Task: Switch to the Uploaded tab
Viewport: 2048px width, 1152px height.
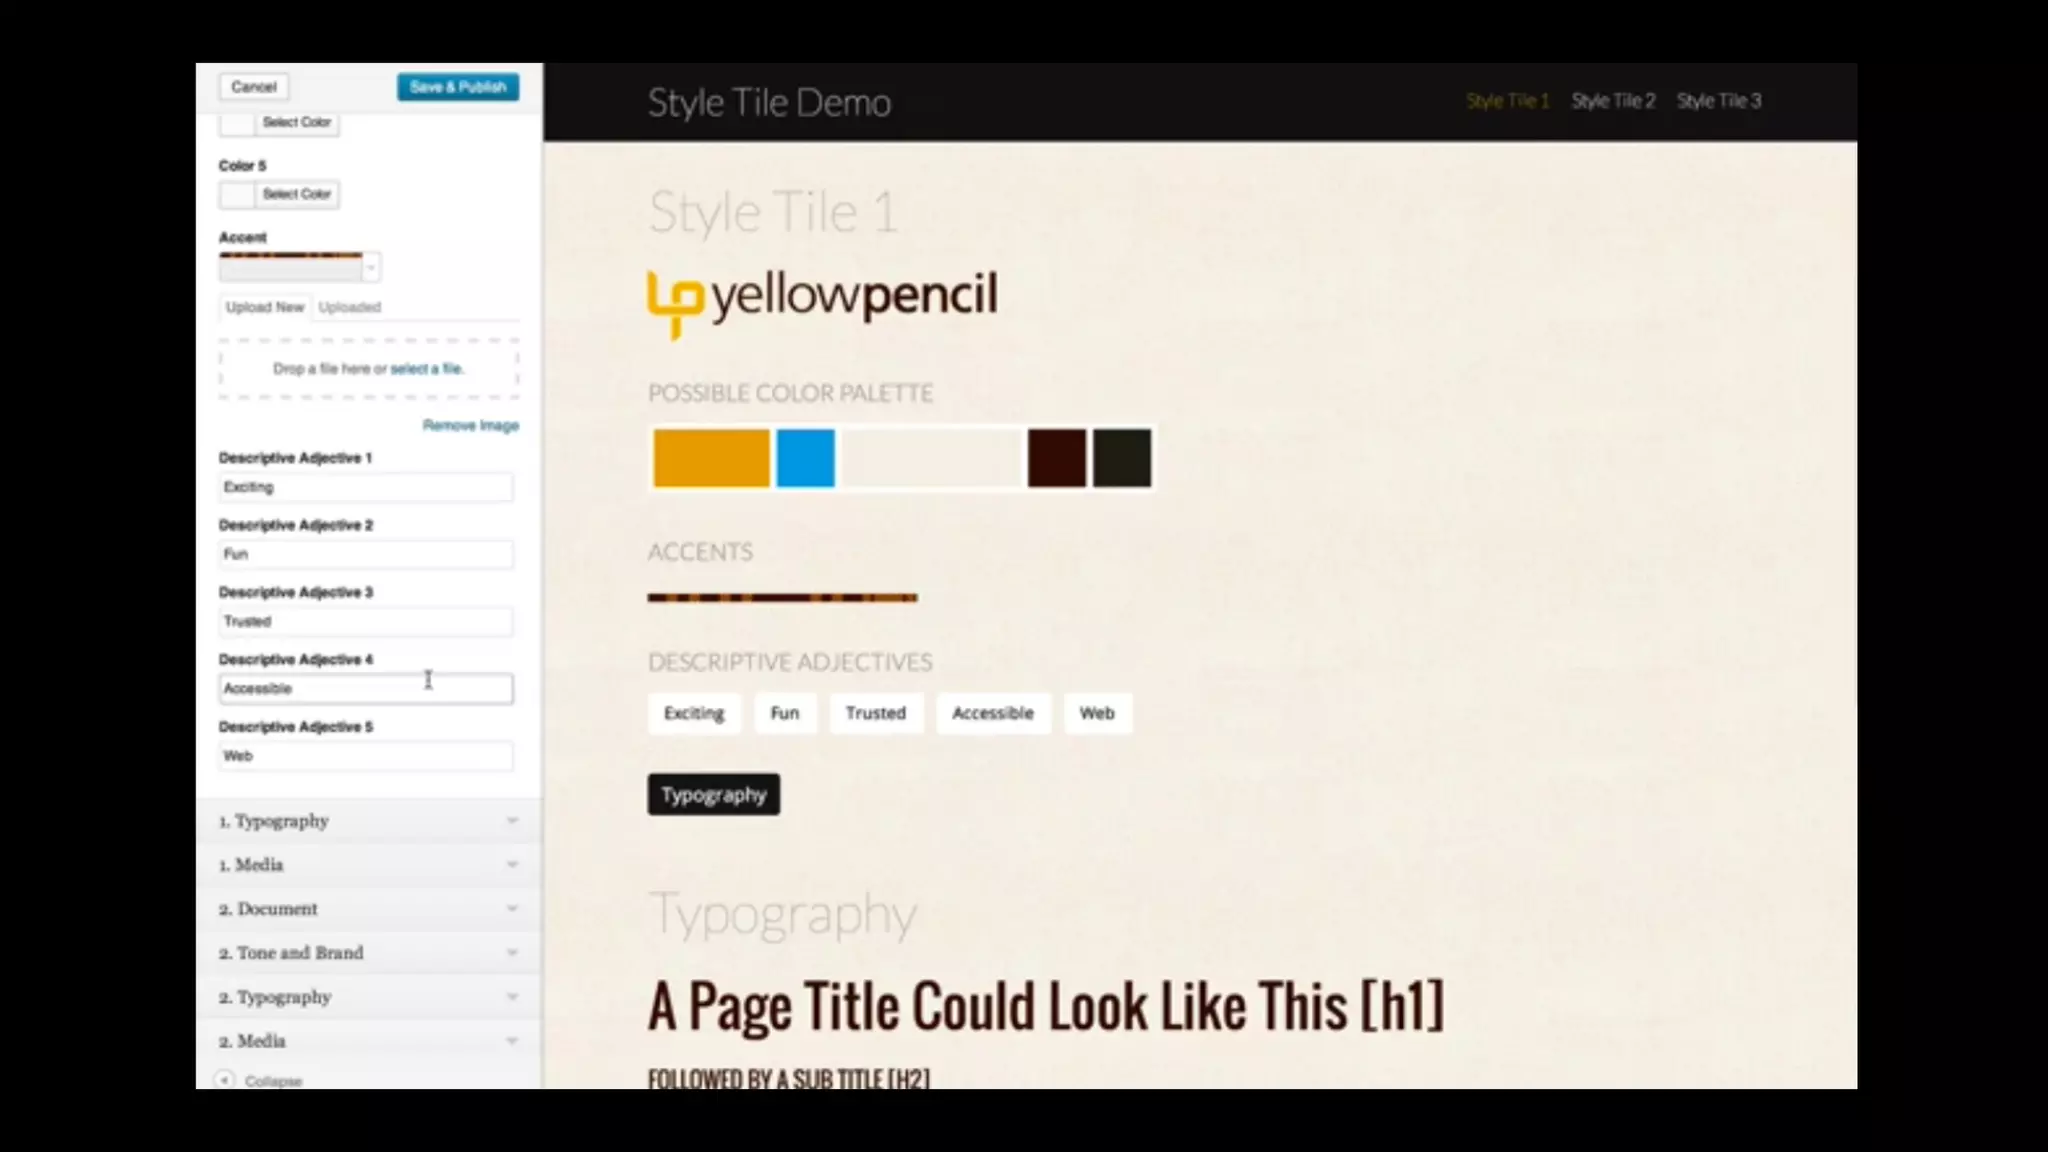Action: click(349, 307)
